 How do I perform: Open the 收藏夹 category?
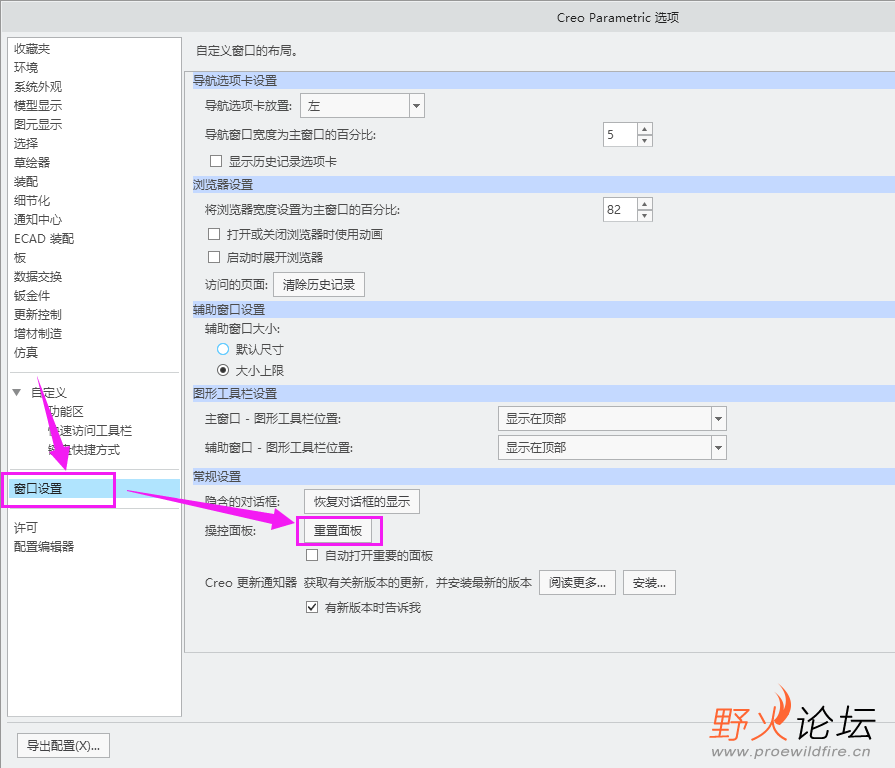point(32,49)
